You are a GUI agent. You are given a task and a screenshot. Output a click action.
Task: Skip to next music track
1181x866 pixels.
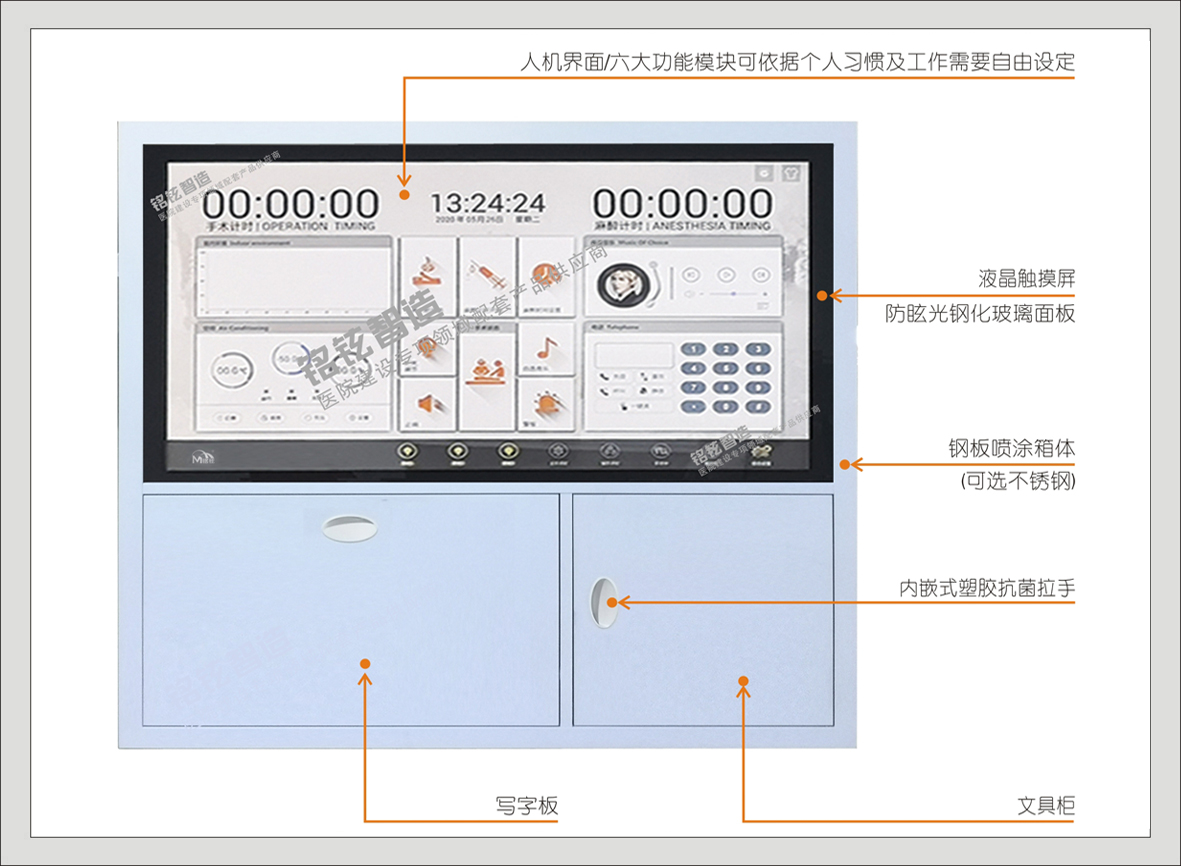[x=761, y=274]
